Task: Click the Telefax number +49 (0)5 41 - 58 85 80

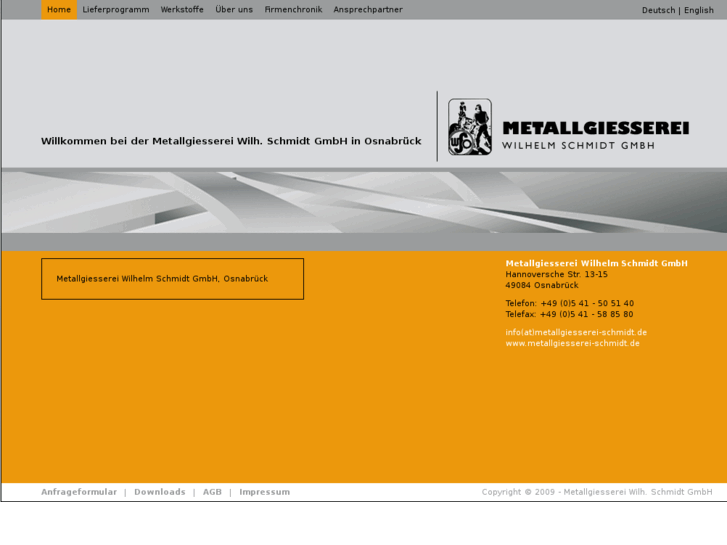Action: point(587,314)
